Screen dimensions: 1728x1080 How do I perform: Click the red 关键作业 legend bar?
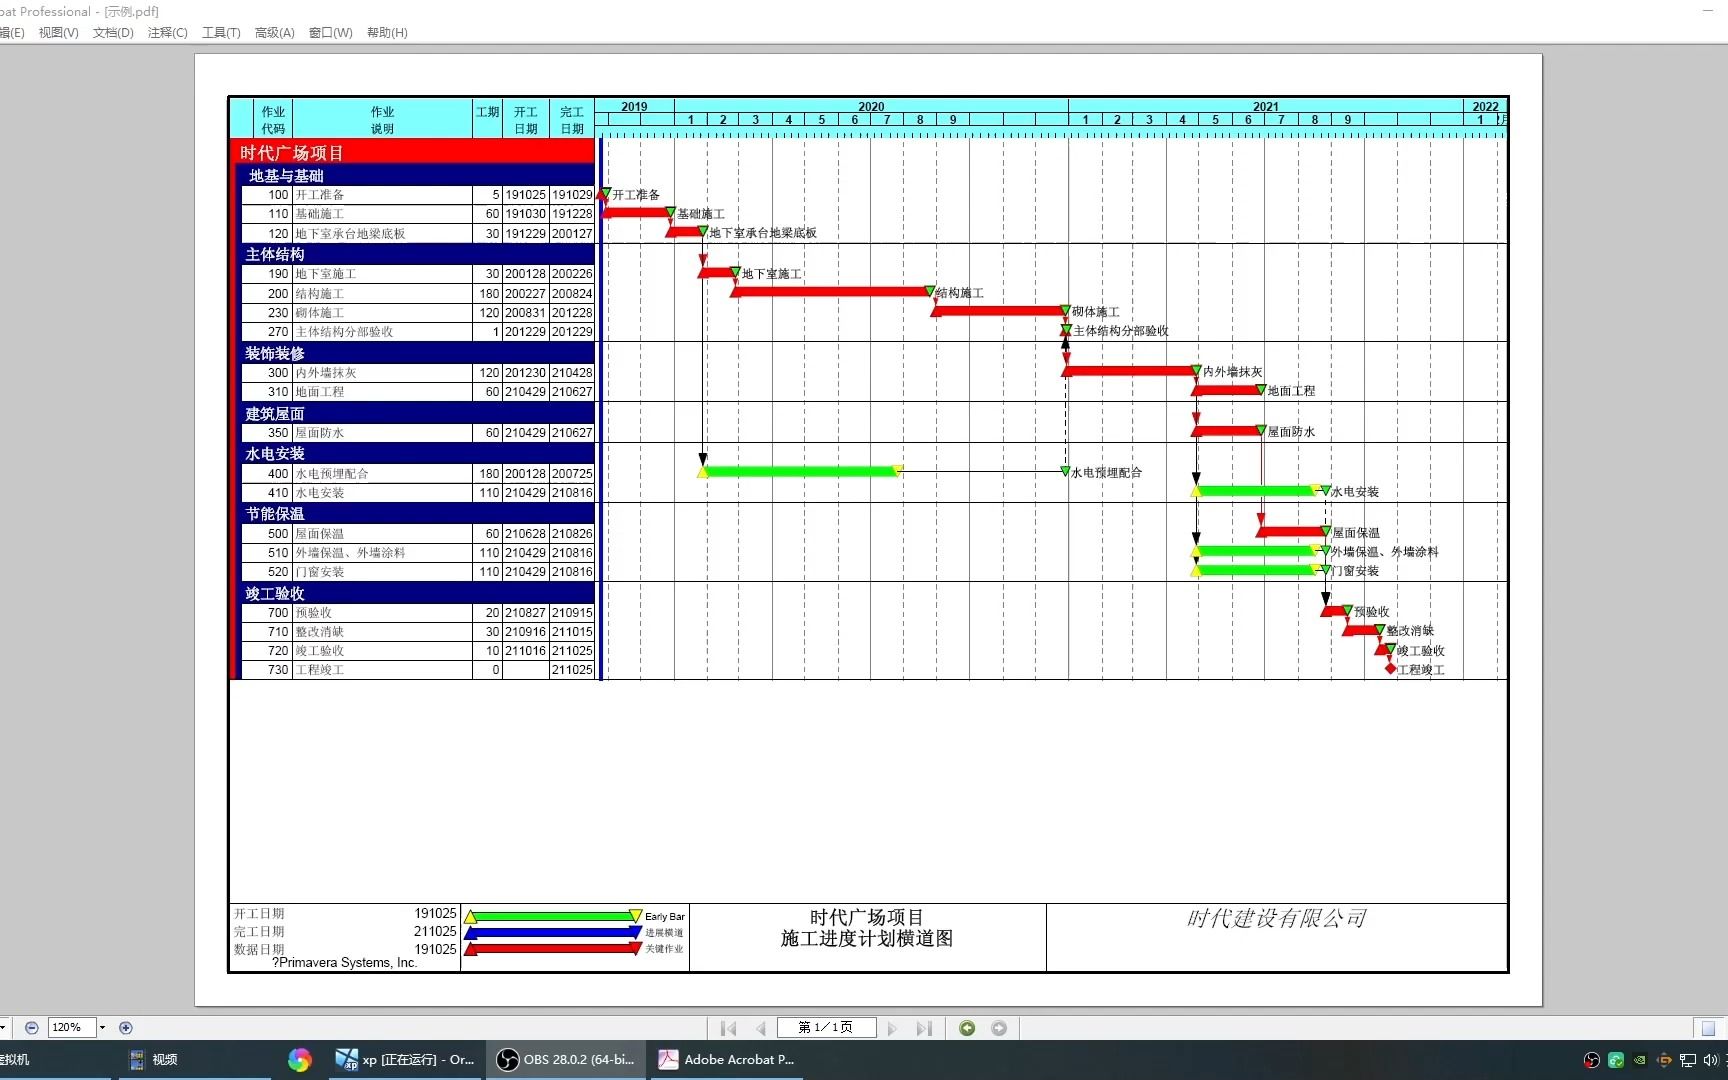553,948
